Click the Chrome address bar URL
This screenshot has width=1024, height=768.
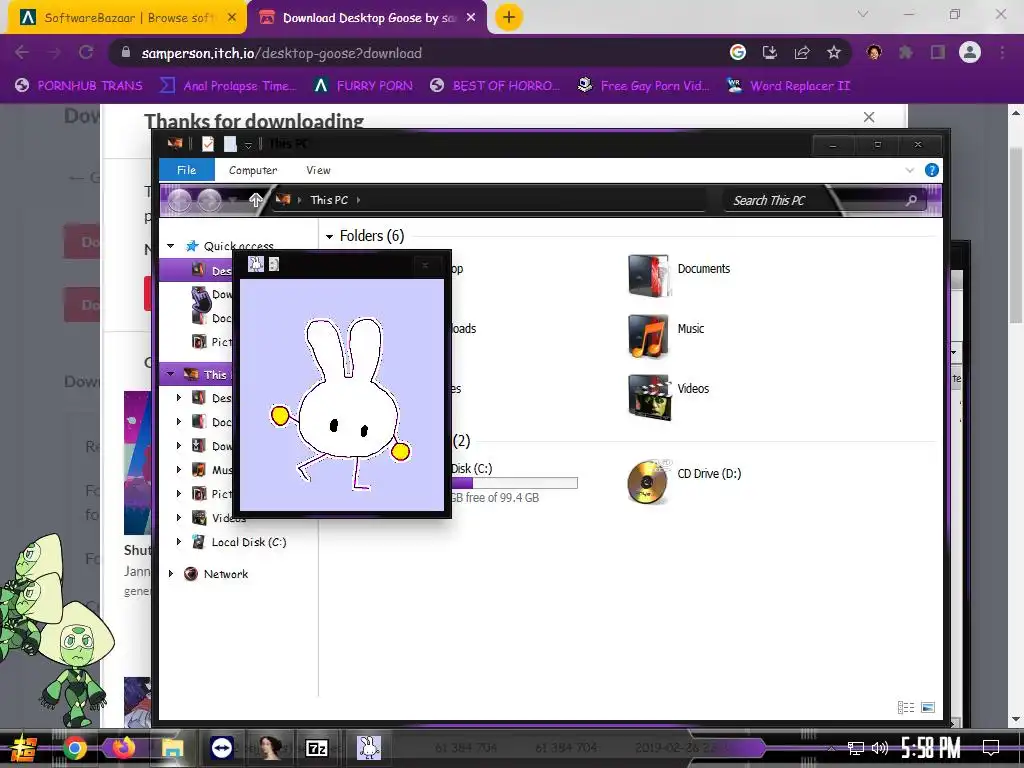click(x=281, y=53)
